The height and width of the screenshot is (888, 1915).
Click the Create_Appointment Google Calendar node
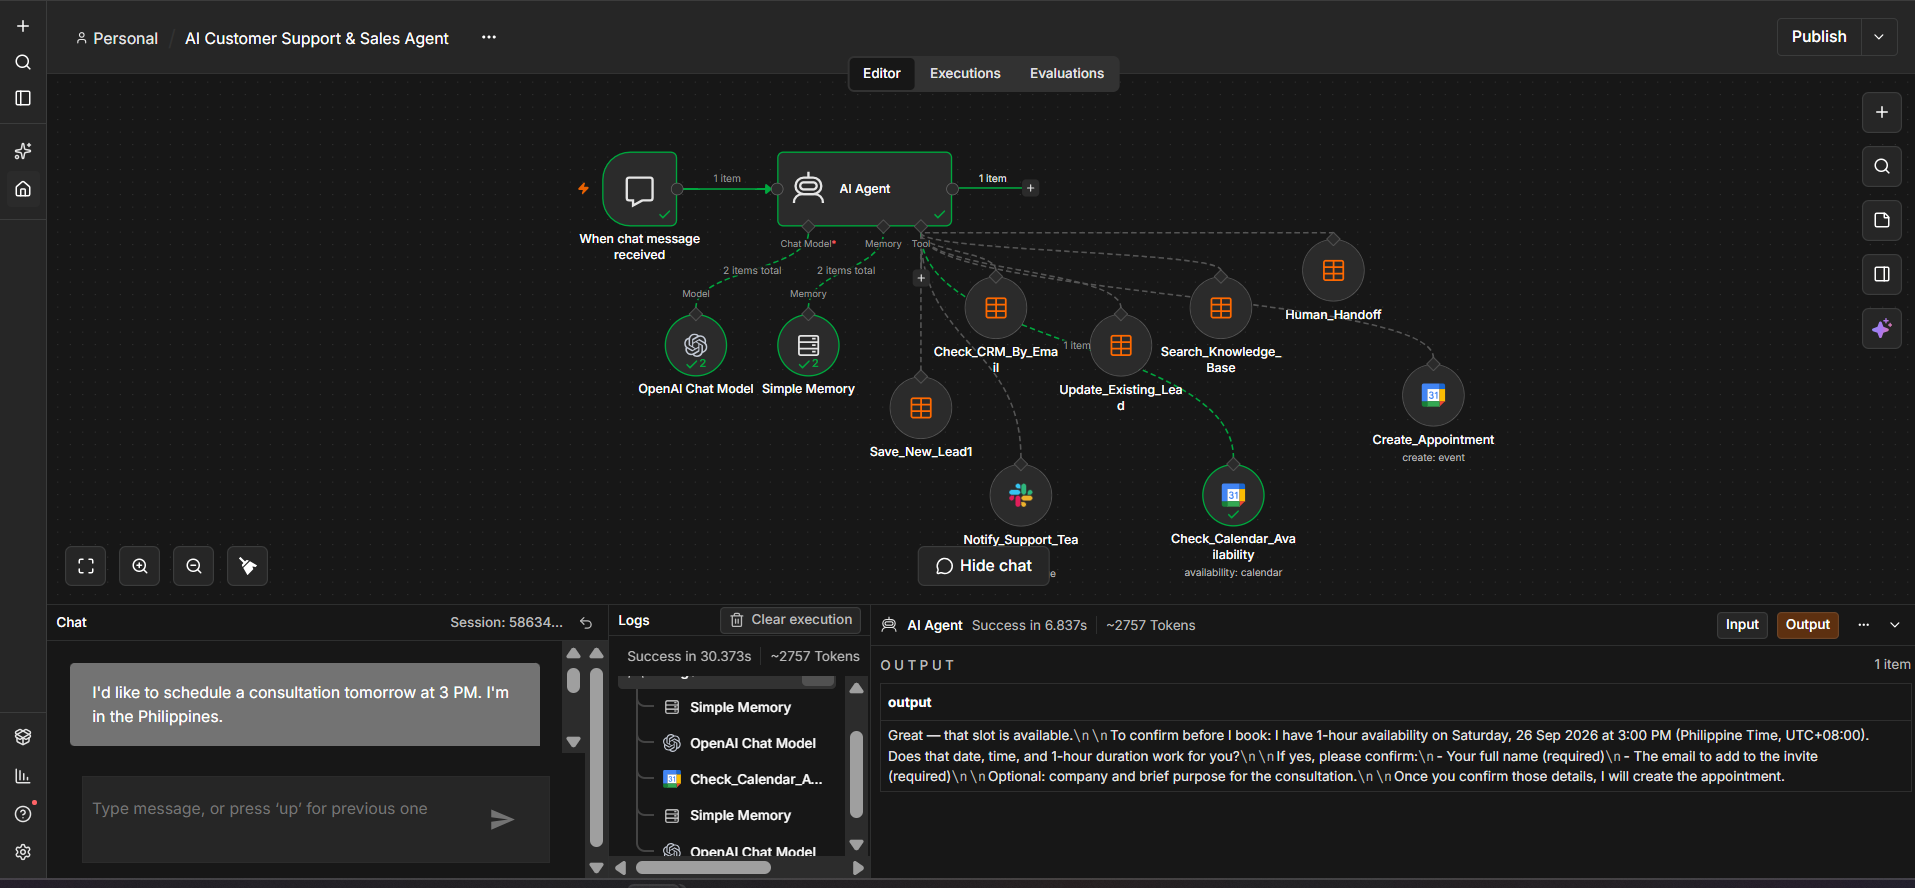pos(1433,395)
